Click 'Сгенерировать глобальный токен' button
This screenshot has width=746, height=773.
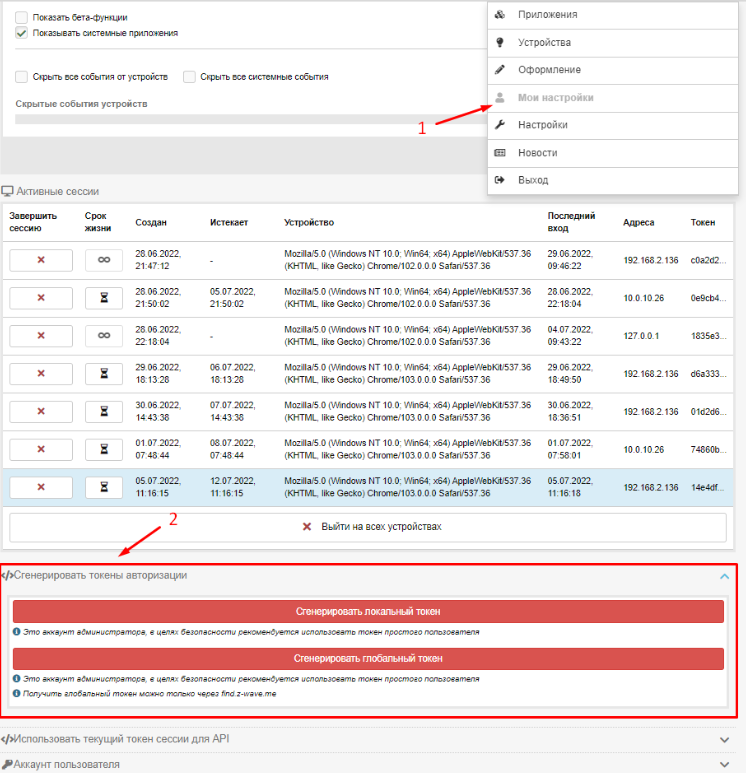point(368,659)
